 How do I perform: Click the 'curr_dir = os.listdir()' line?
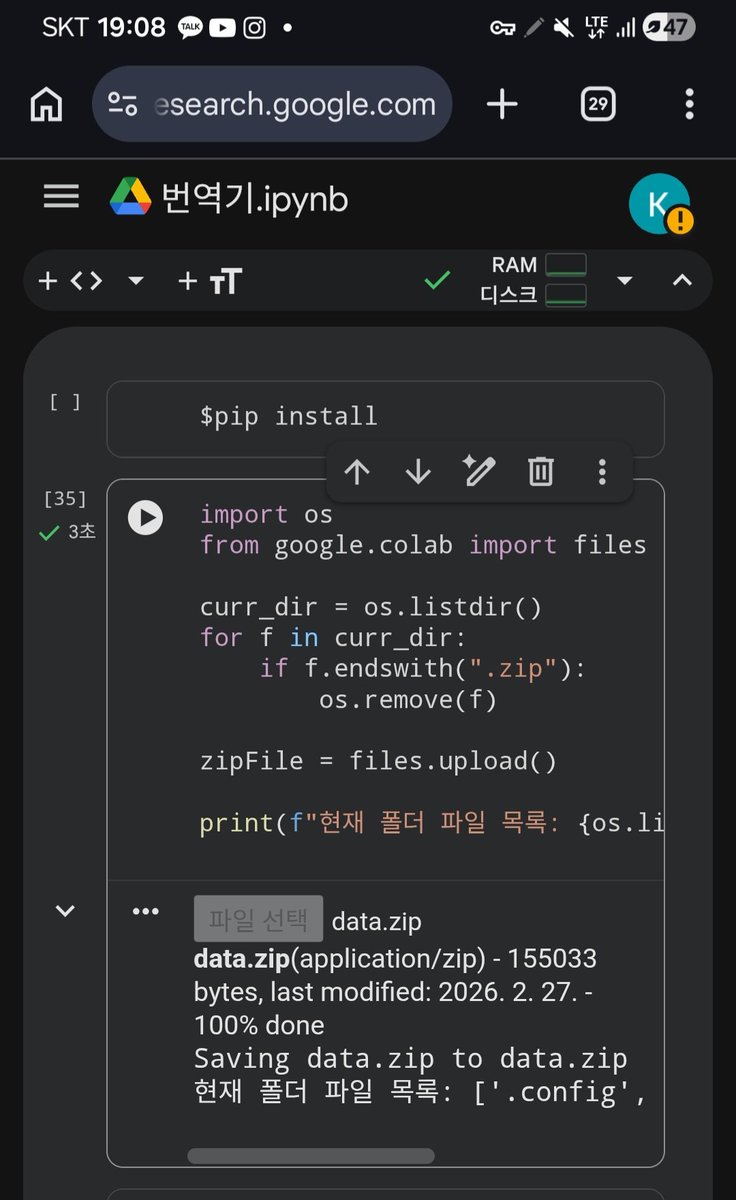(371, 607)
